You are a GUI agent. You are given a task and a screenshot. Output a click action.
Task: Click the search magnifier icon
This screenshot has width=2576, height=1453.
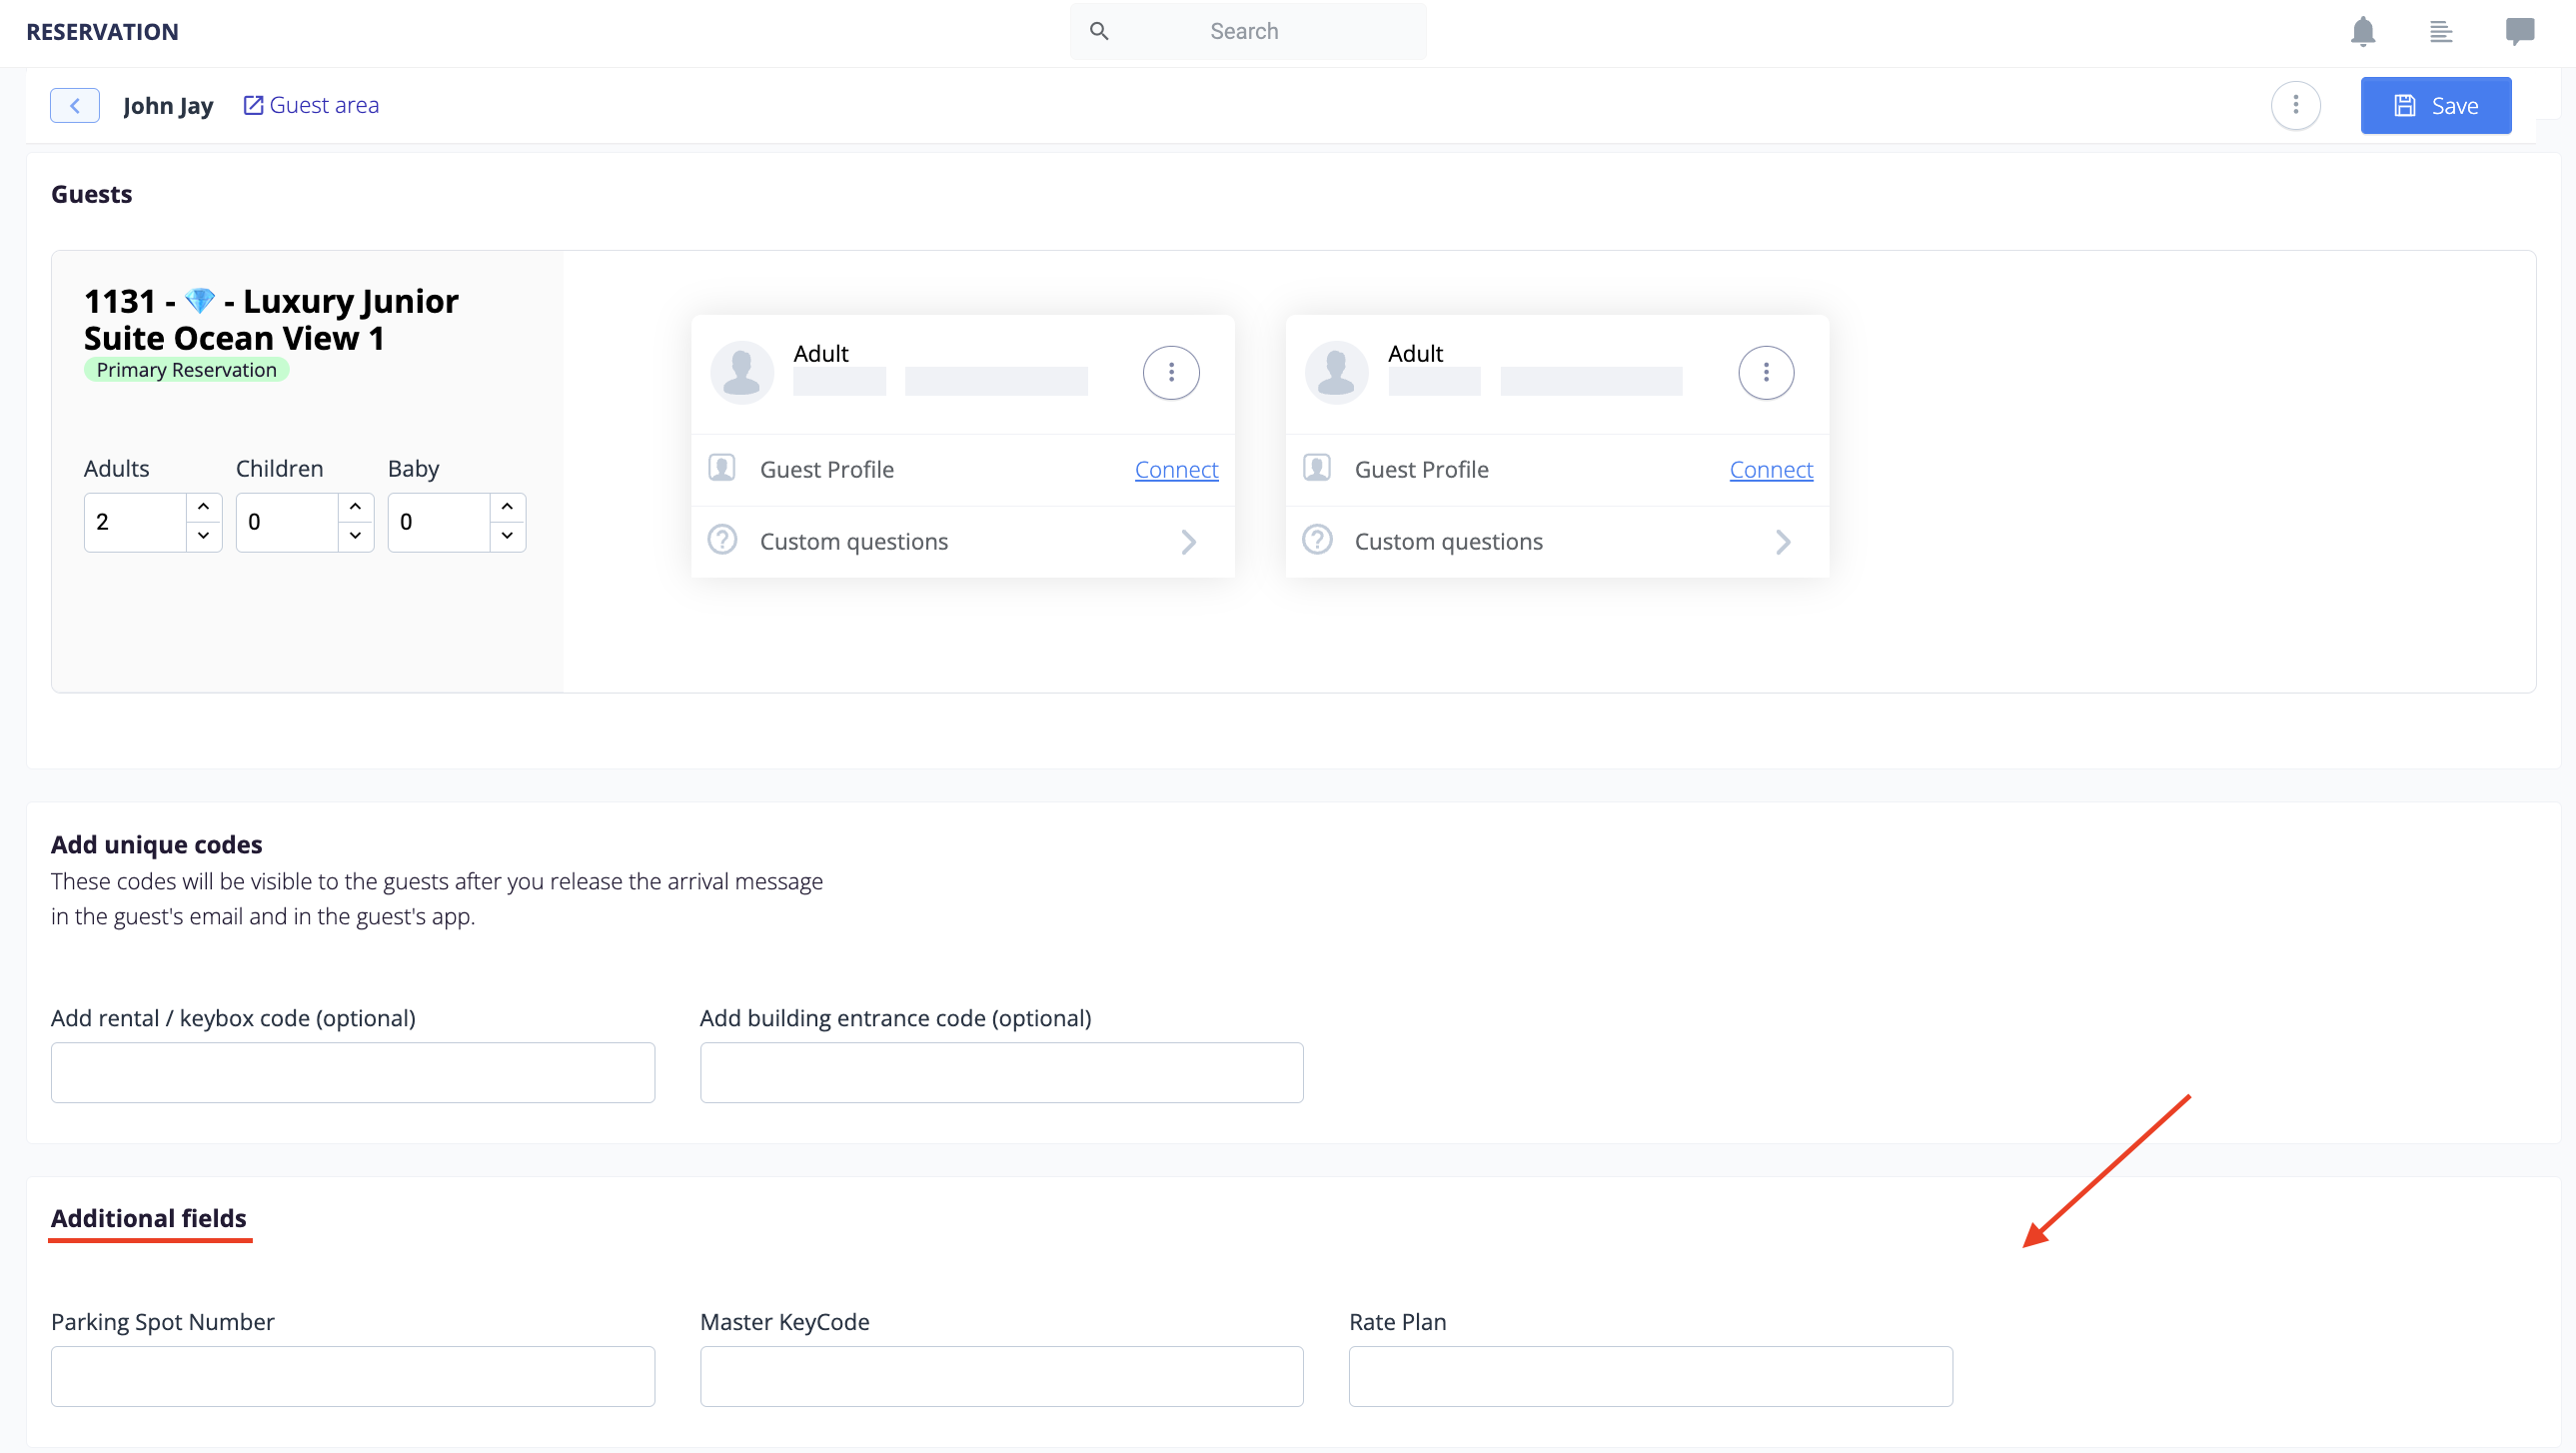point(1099,31)
